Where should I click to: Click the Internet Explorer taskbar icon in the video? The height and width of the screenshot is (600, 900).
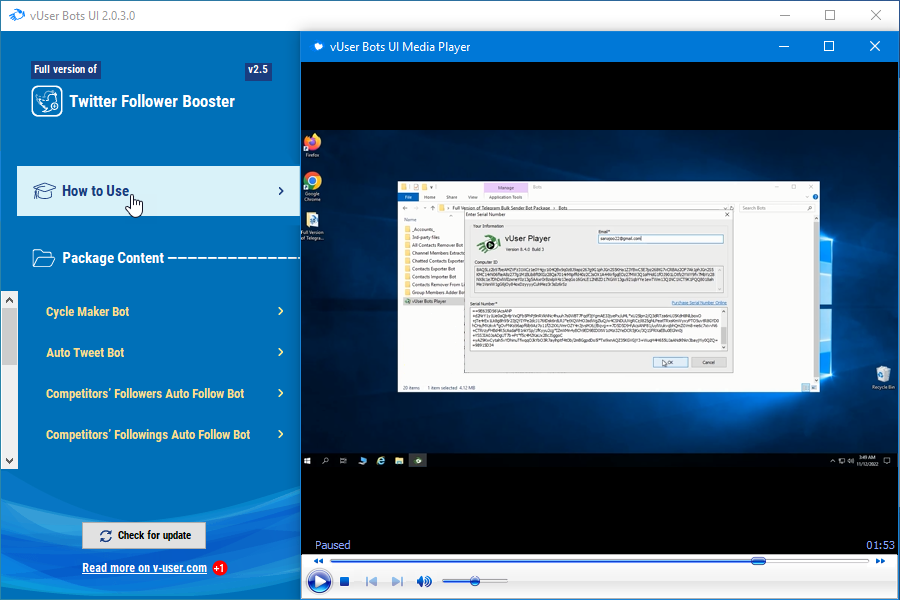pyautogui.click(x=381, y=461)
